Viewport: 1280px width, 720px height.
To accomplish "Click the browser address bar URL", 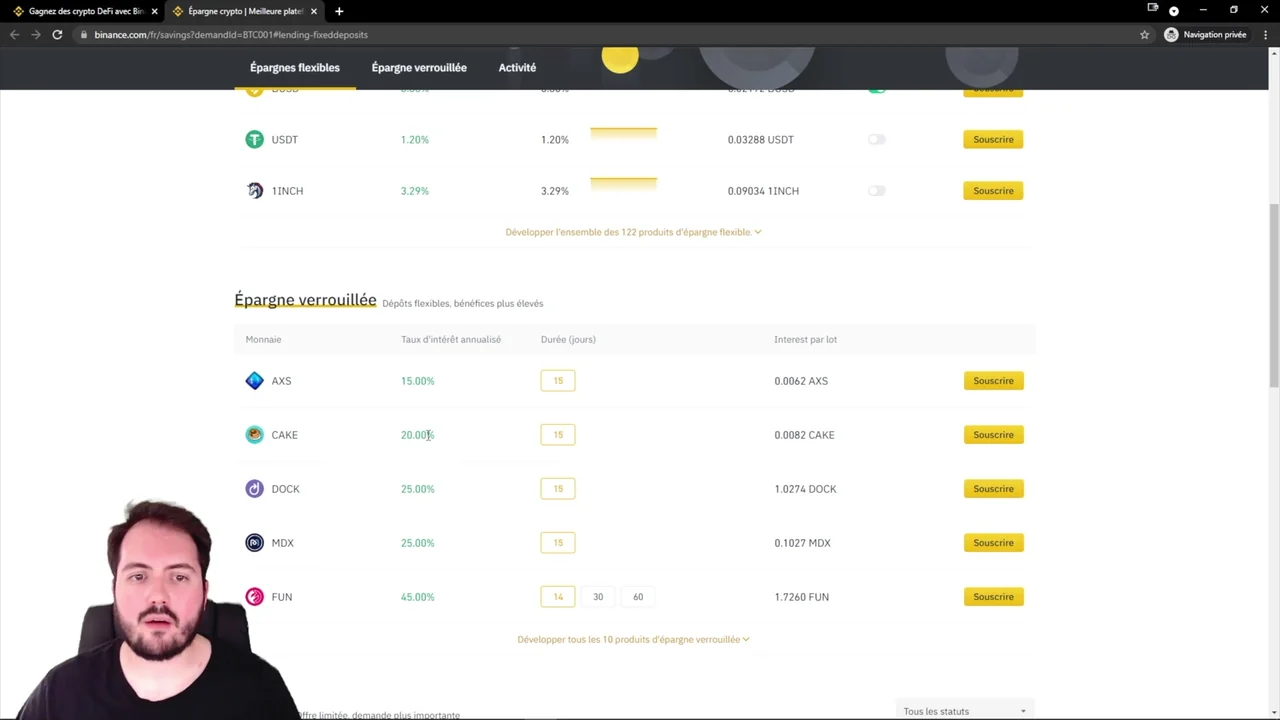I will 231,34.
